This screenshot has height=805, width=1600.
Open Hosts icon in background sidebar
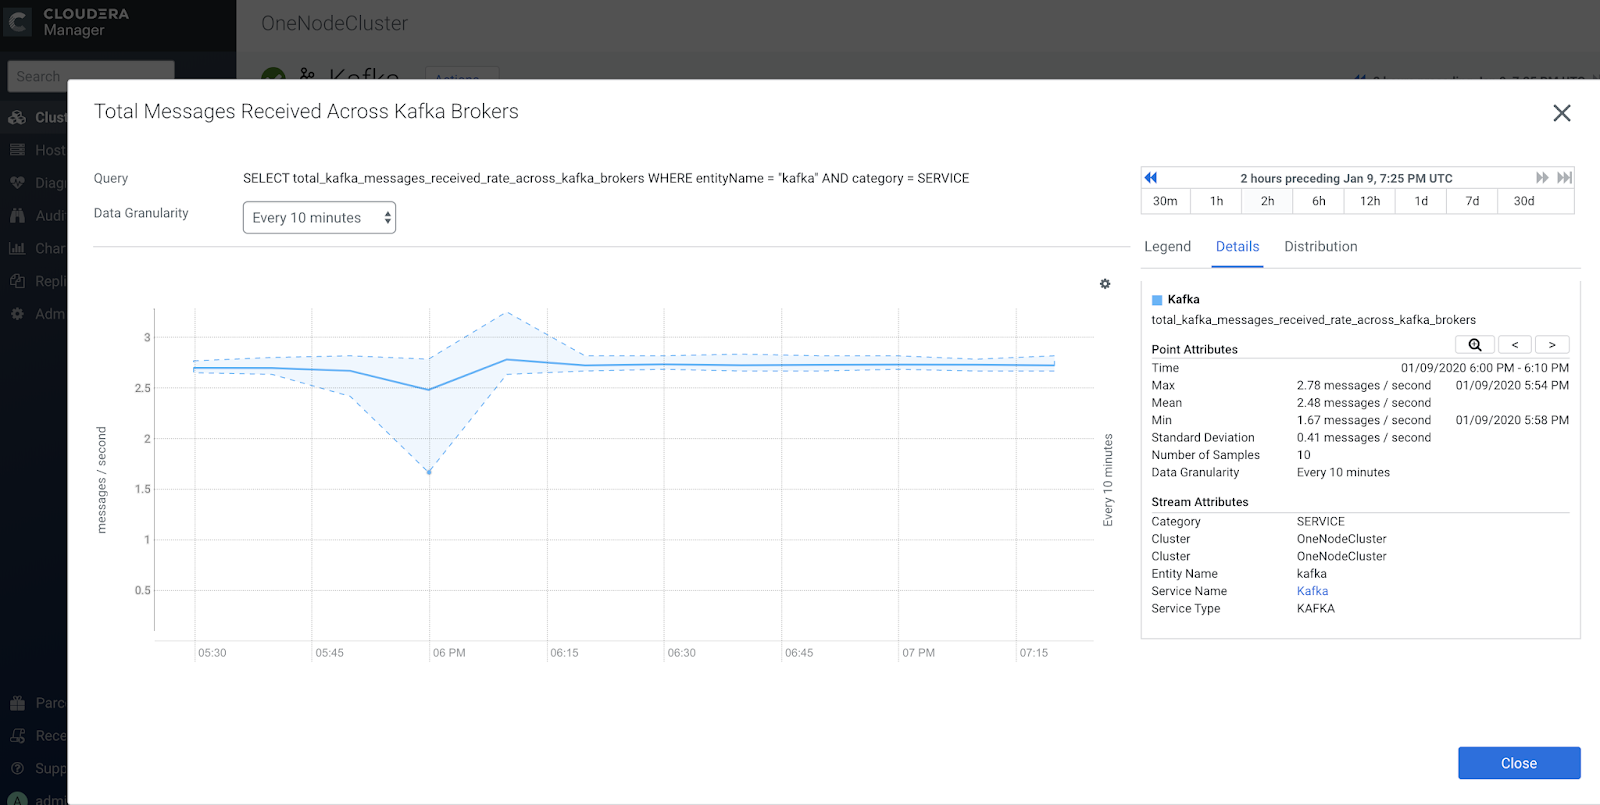(x=17, y=150)
